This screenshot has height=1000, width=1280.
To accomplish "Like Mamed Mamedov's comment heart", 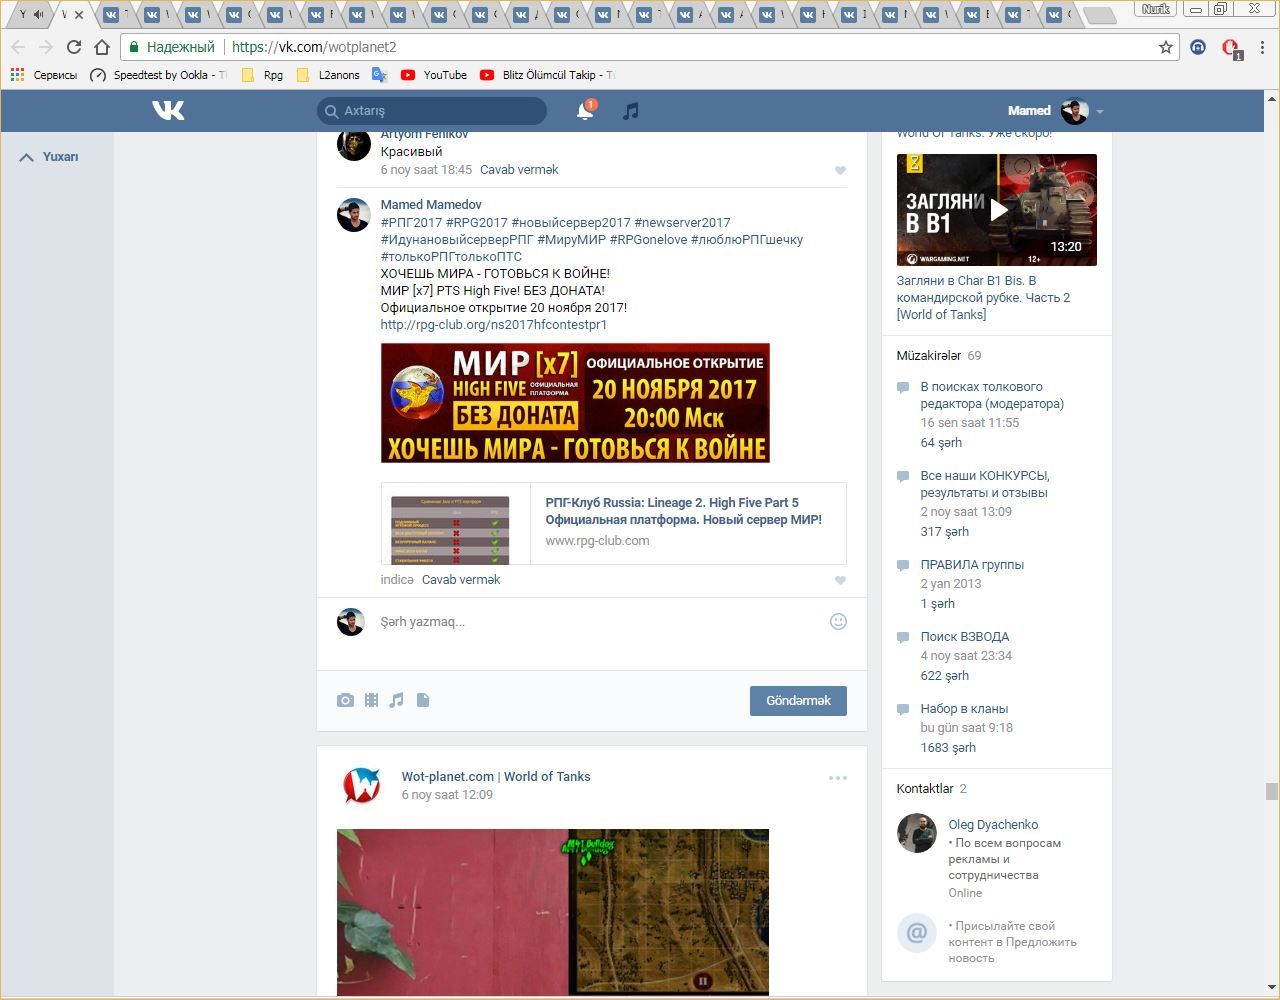I will pyautogui.click(x=840, y=580).
